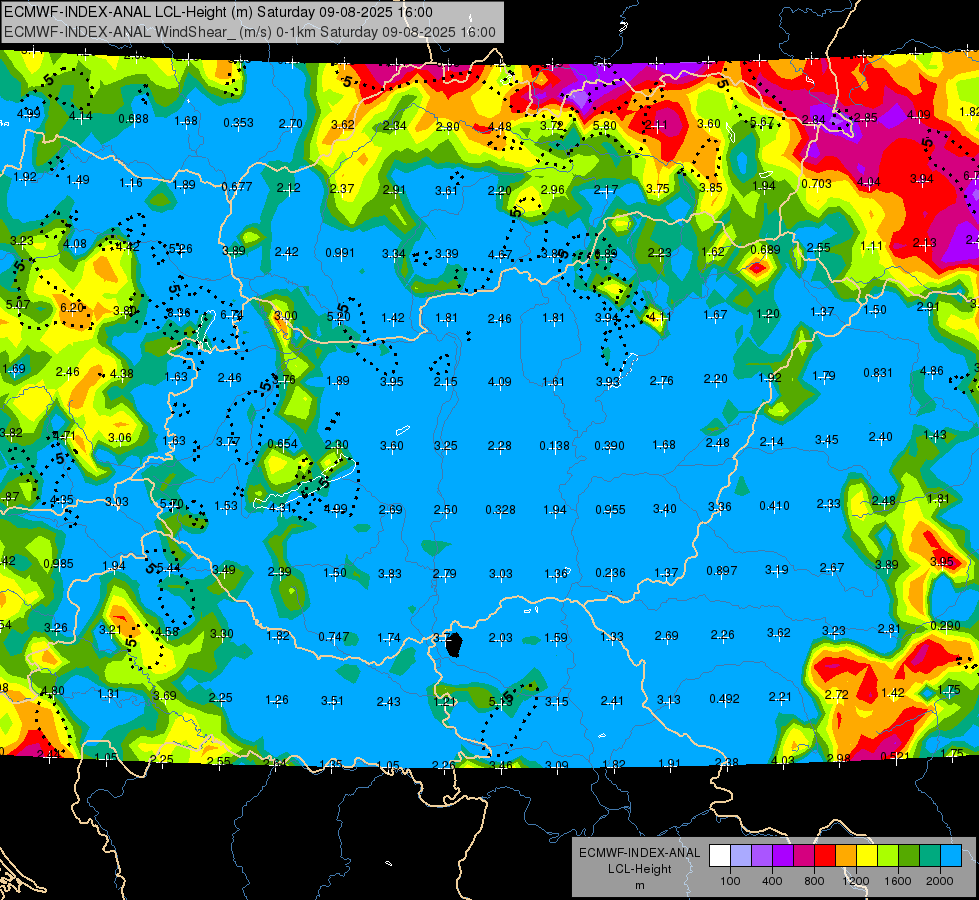
Task: Click the wind shear value 4.67
Action: [499, 255]
